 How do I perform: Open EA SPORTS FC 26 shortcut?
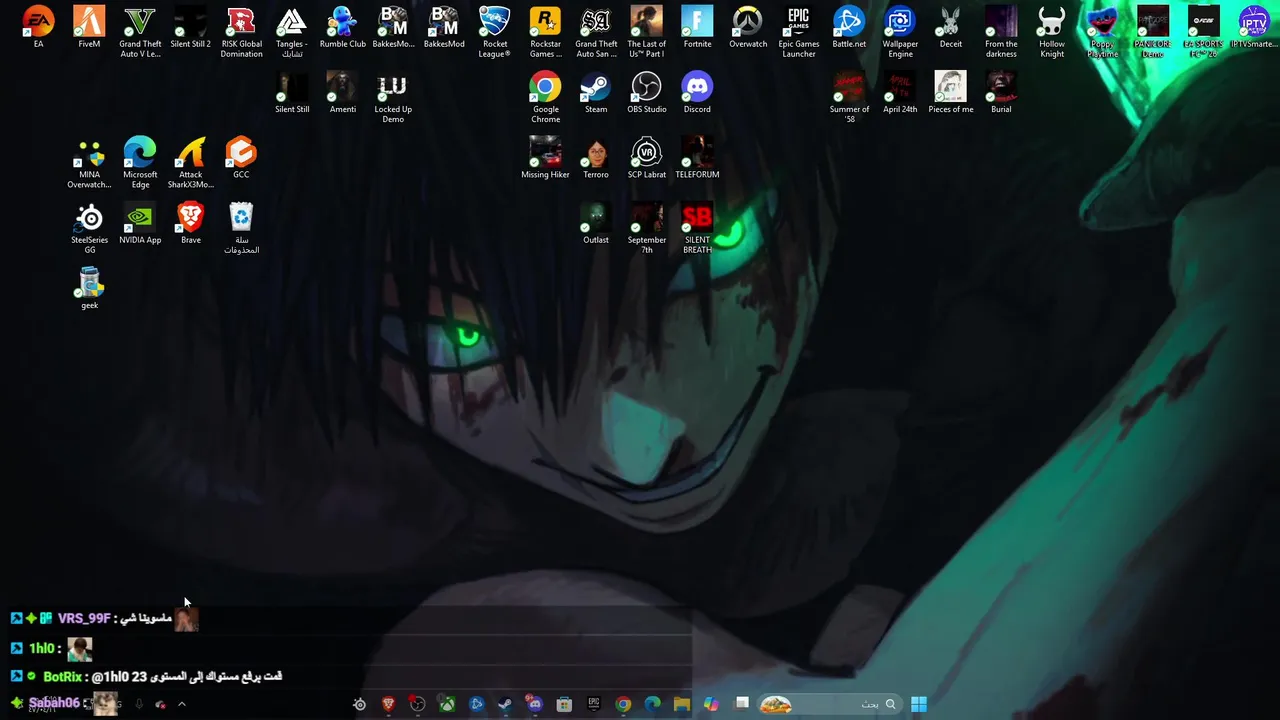point(1203,32)
